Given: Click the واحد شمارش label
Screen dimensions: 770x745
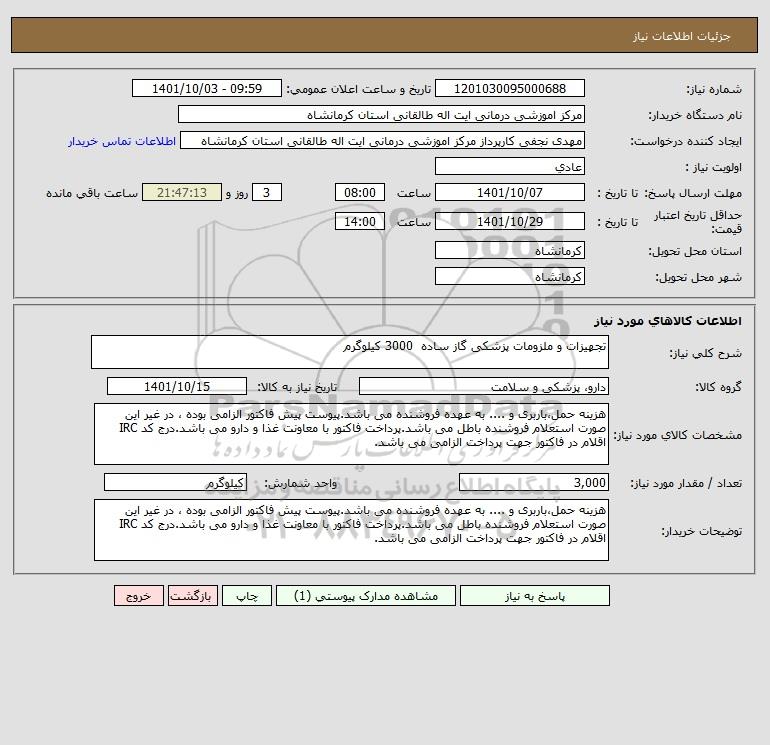Looking at the screenshot, I should click(301, 484).
